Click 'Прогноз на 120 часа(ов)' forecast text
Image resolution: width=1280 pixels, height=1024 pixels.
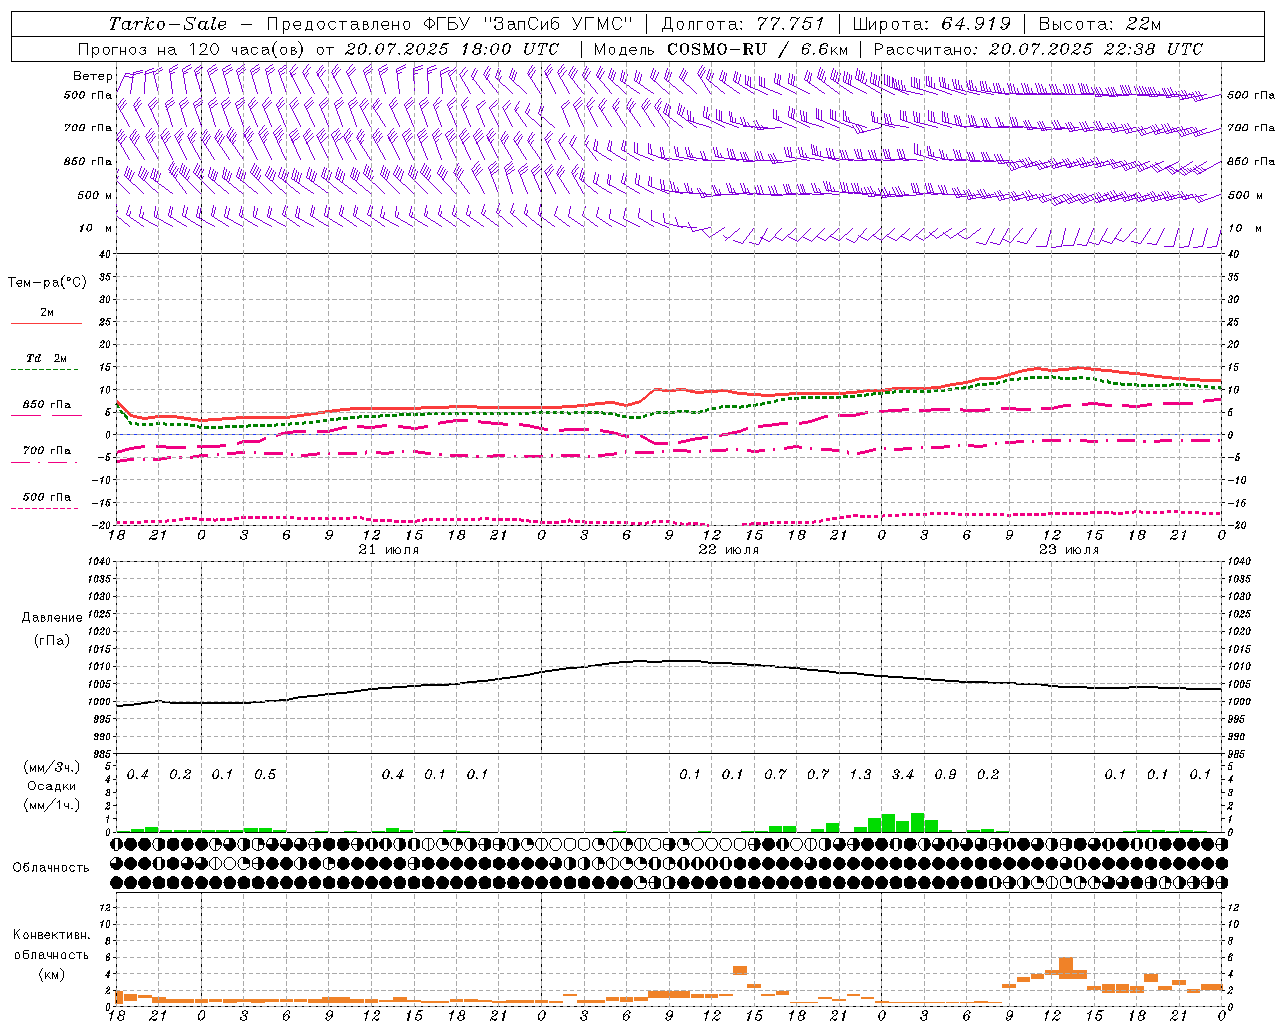tap(193, 49)
